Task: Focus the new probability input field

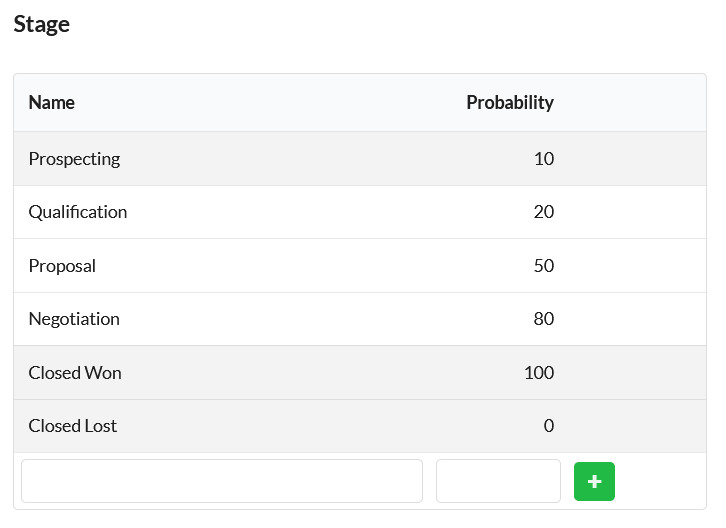Action: tap(498, 481)
